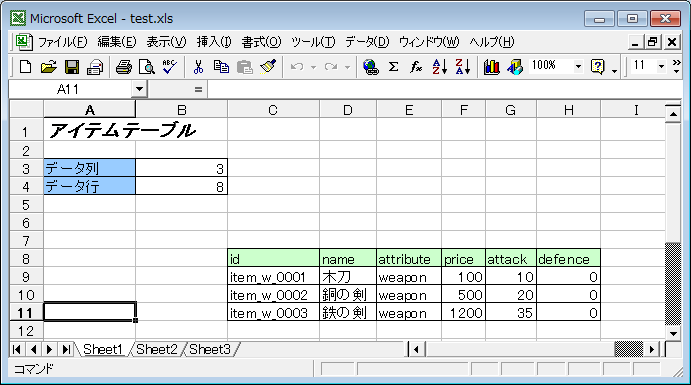This screenshot has height=385, width=691.
Task: Open the ファイル(F) menu
Action: click(63, 42)
